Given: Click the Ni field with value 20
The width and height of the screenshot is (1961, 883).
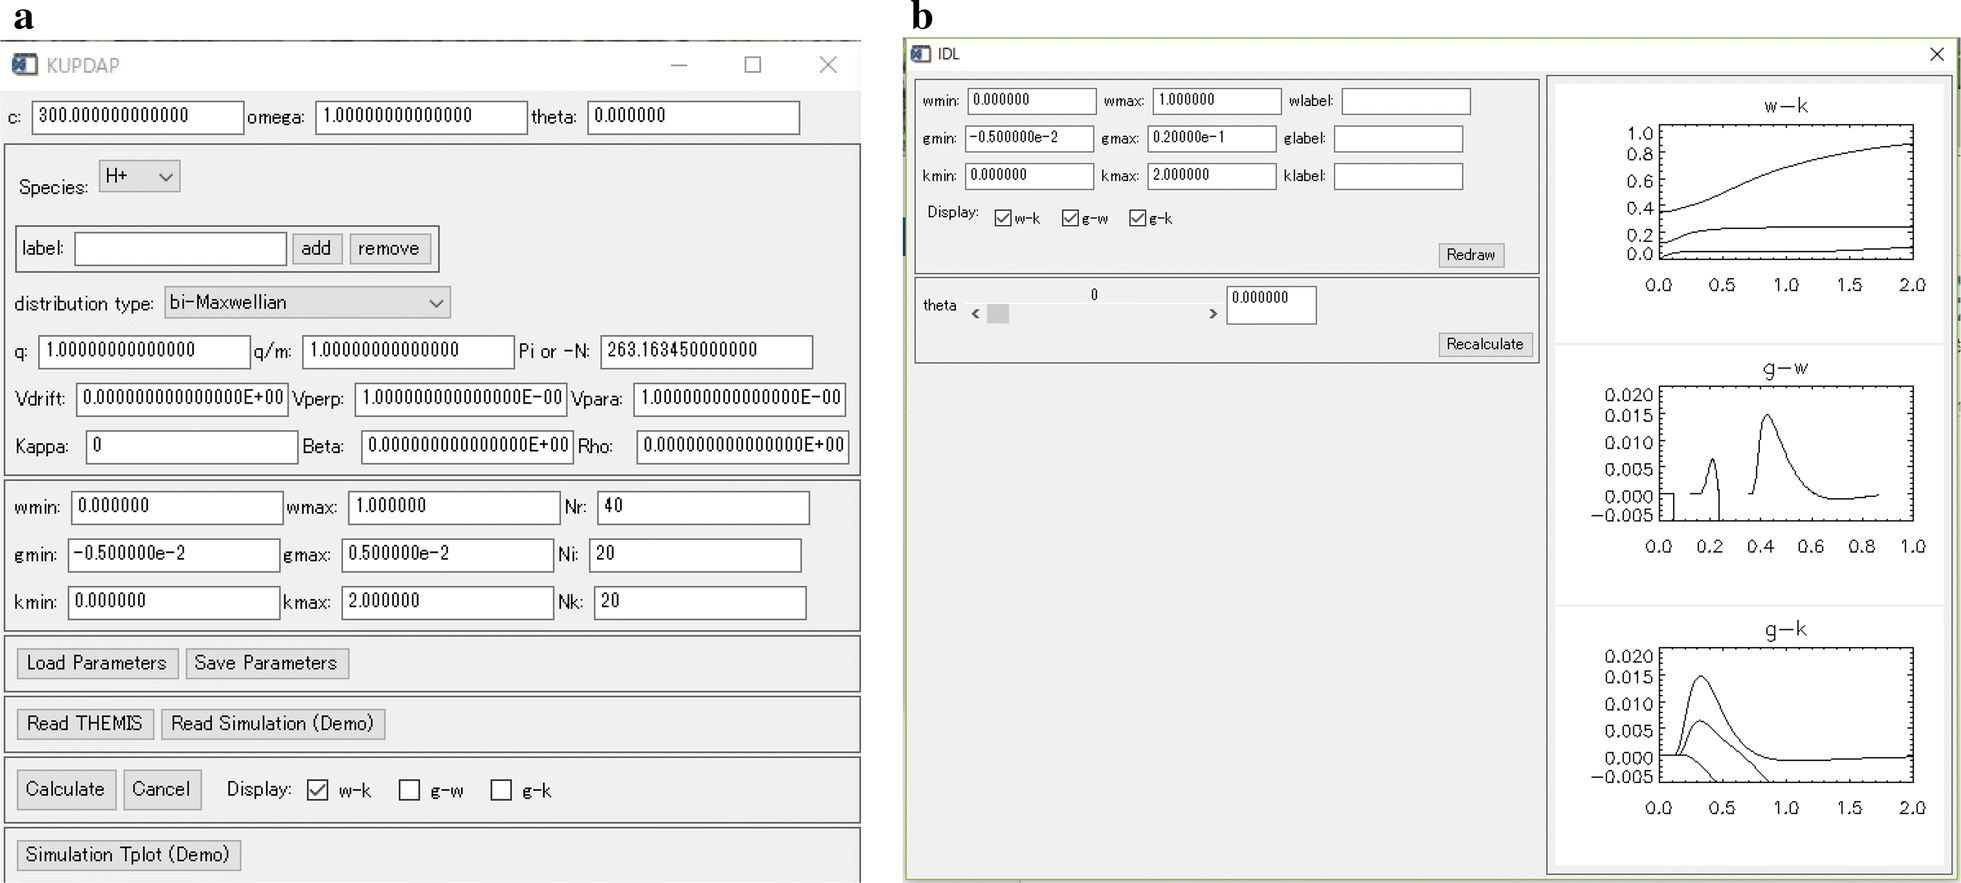Looking at the screenshot, I should coord(695,555).
